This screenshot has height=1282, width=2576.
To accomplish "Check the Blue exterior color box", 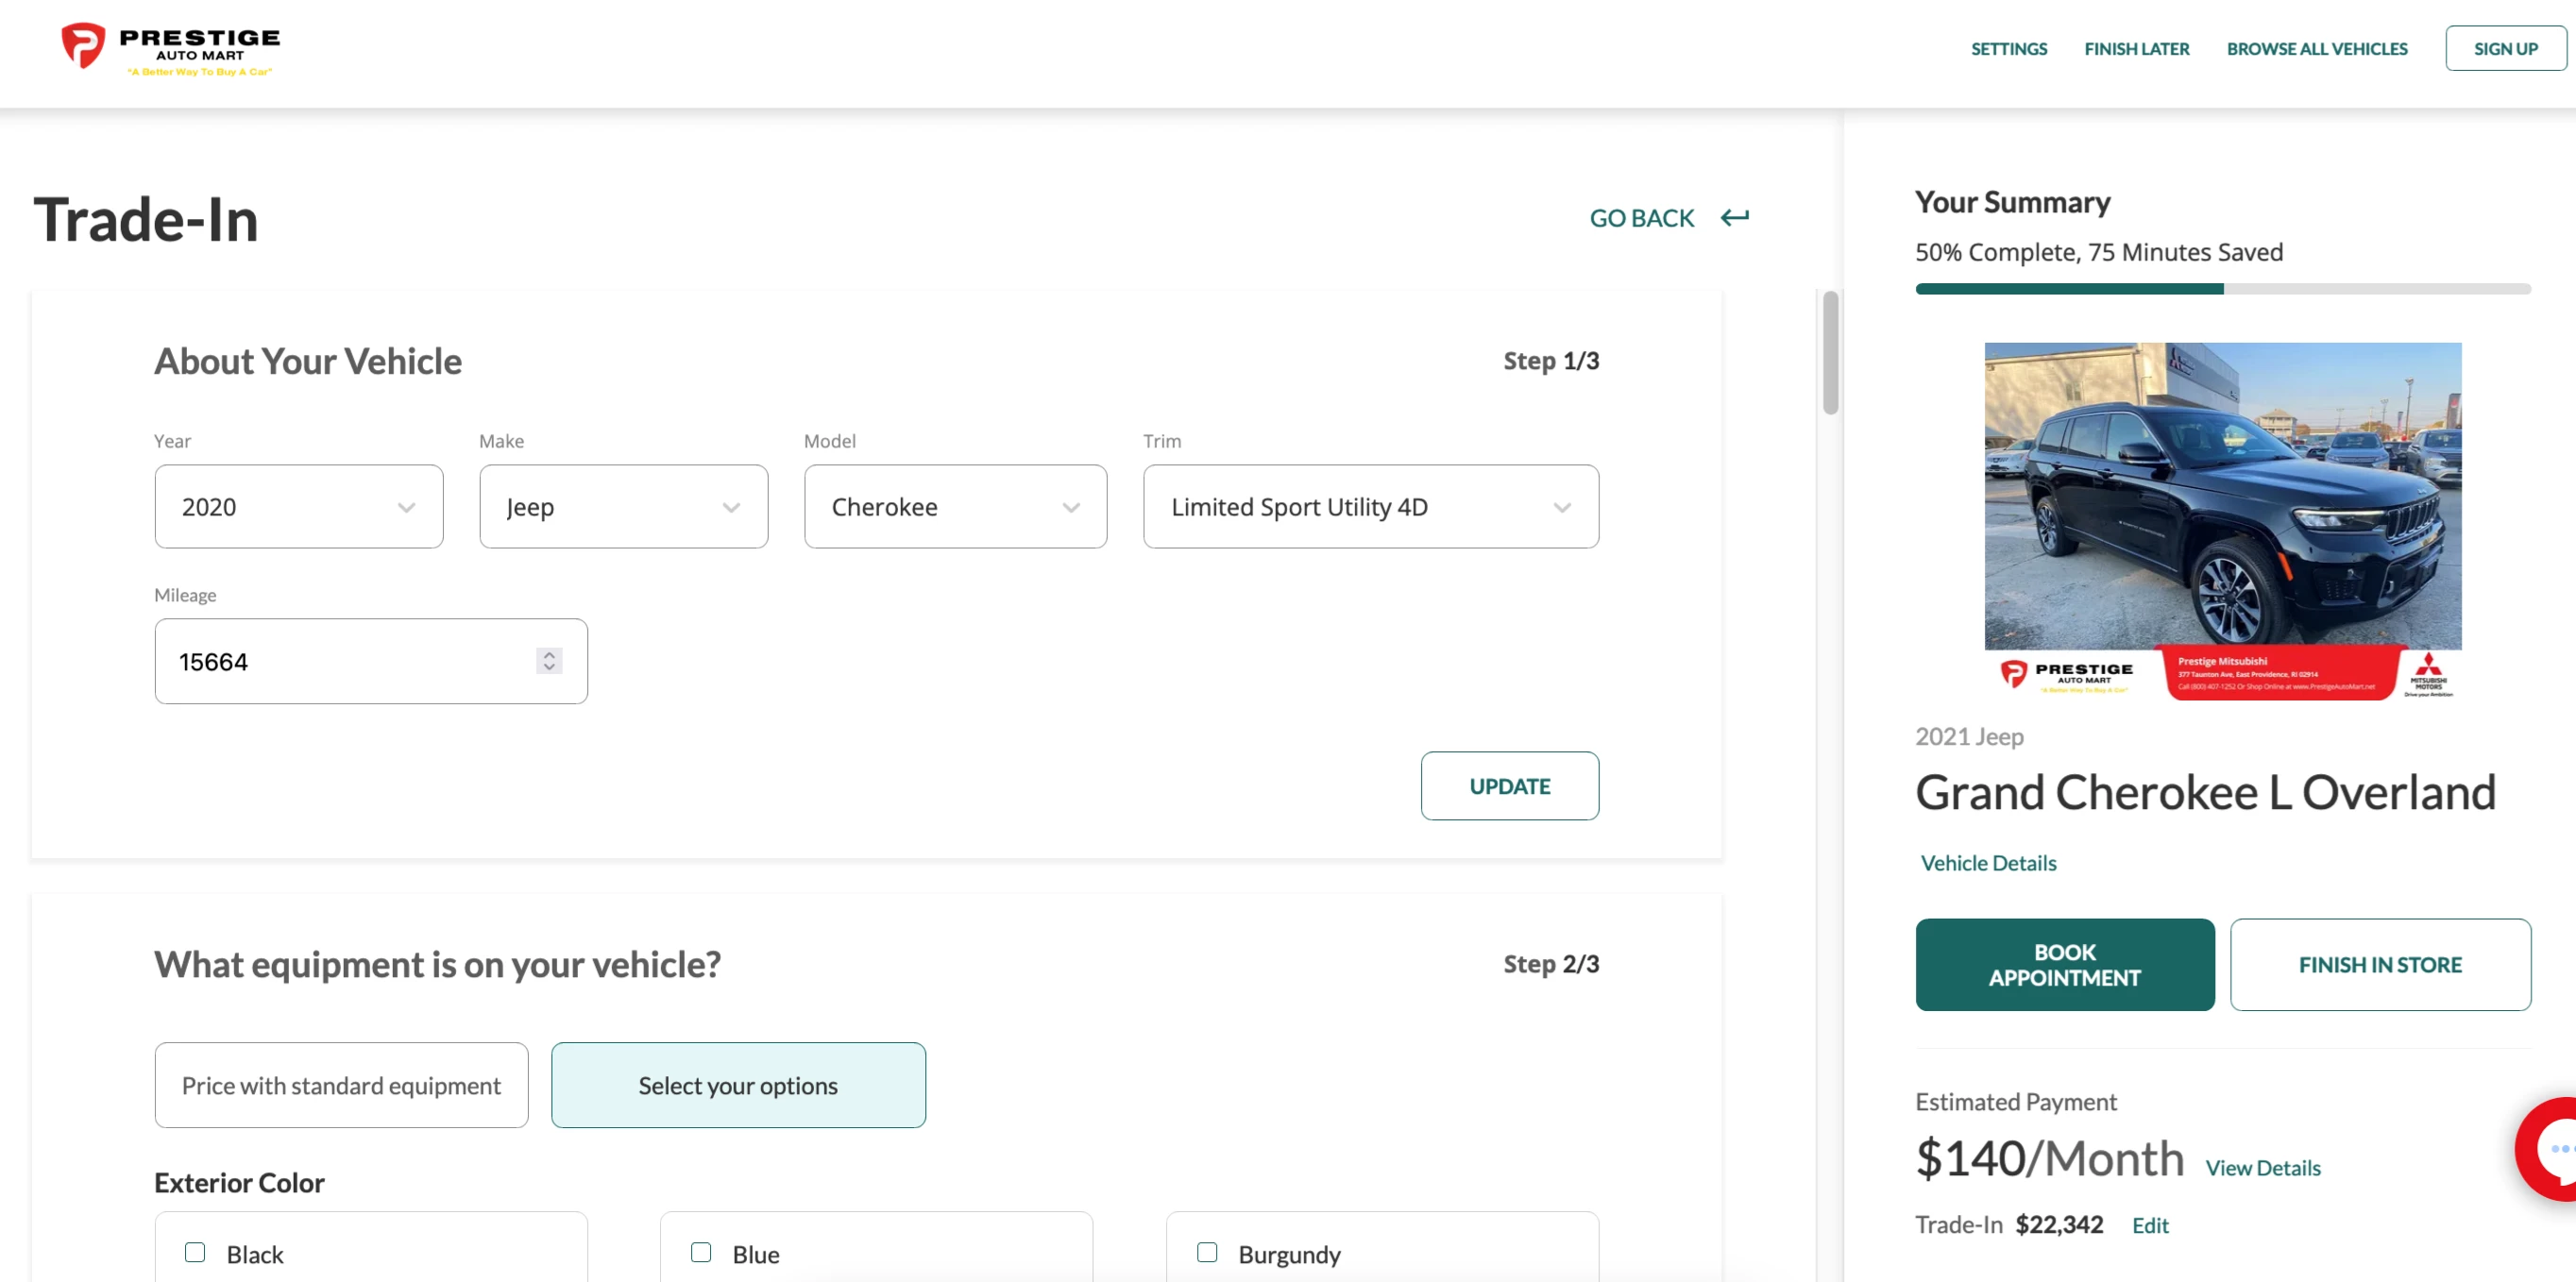I will (701, 1252).
